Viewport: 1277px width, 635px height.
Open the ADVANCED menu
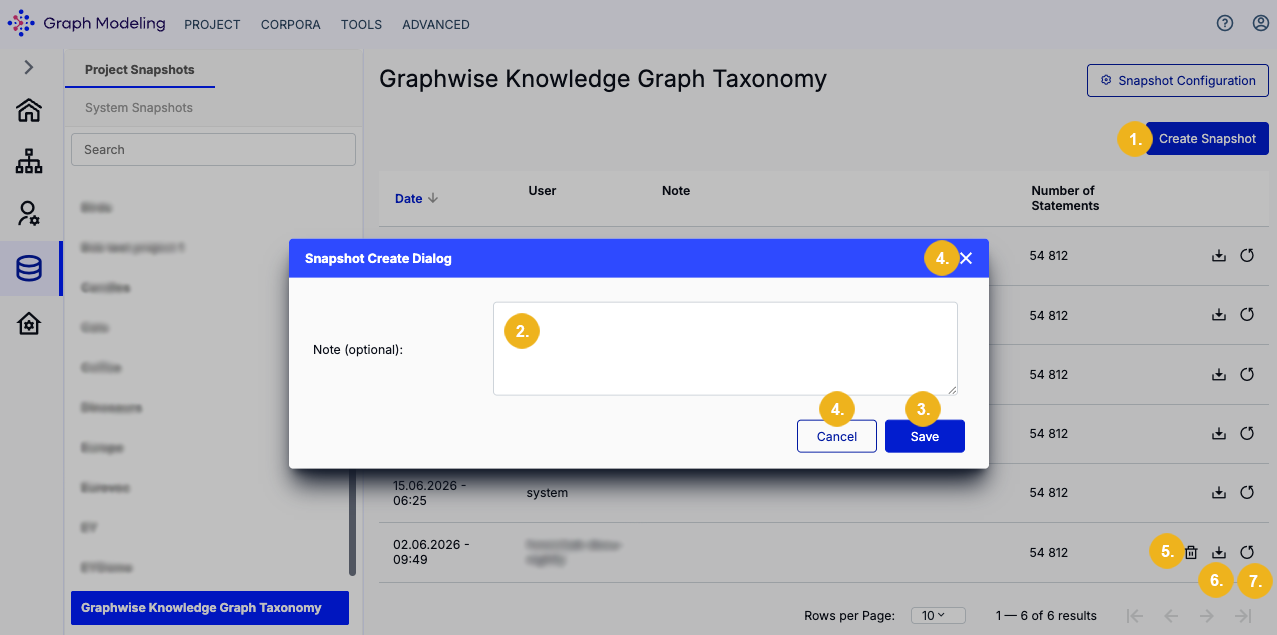(435, 25)
